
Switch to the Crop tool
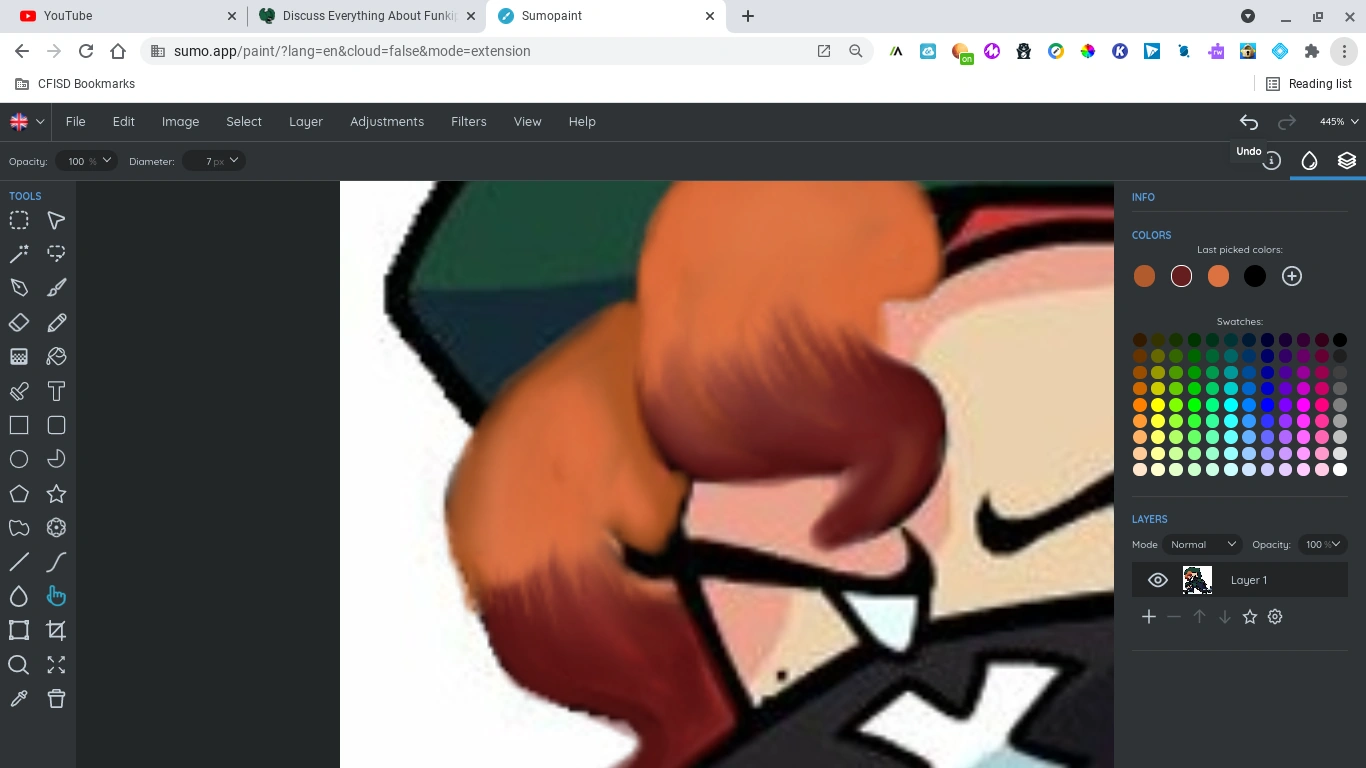tap(56, 630)
